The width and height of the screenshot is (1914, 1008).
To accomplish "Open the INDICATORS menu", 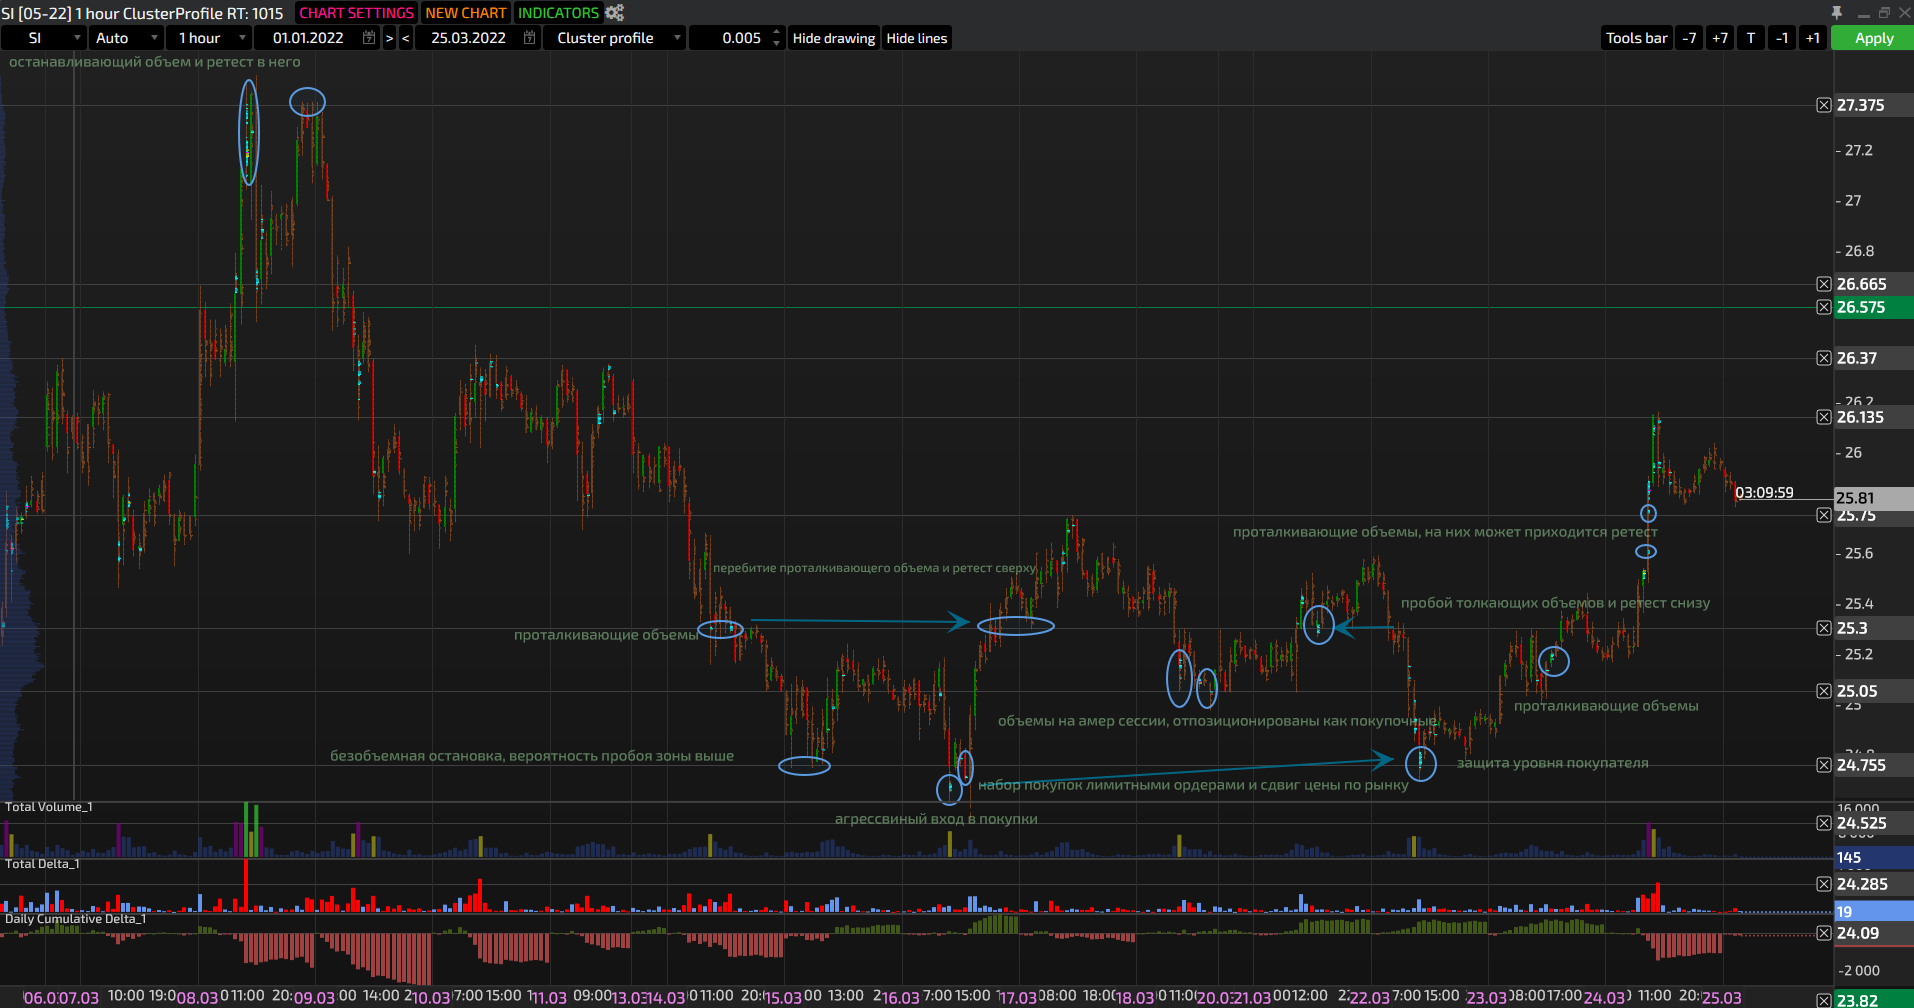I will tap(558, 13).
